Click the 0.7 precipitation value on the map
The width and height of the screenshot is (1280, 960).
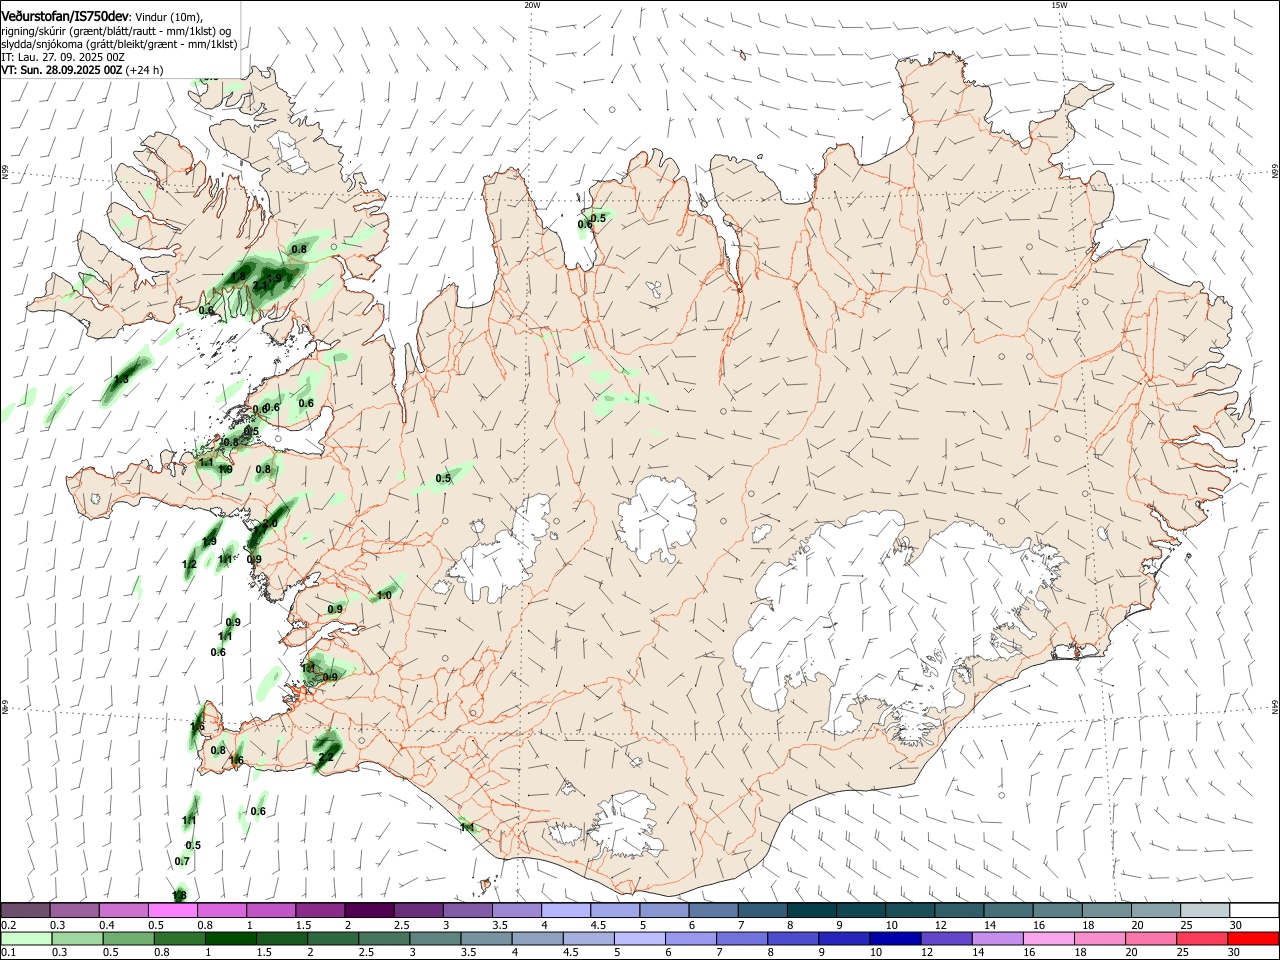point(182,861)
